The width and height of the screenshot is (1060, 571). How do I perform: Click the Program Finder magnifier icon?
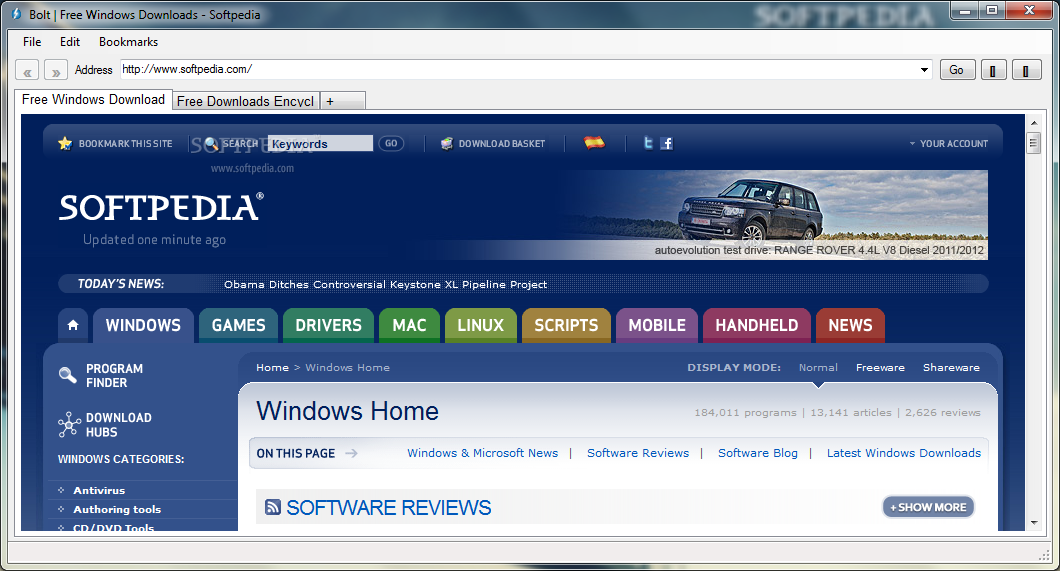coord(68,375)
